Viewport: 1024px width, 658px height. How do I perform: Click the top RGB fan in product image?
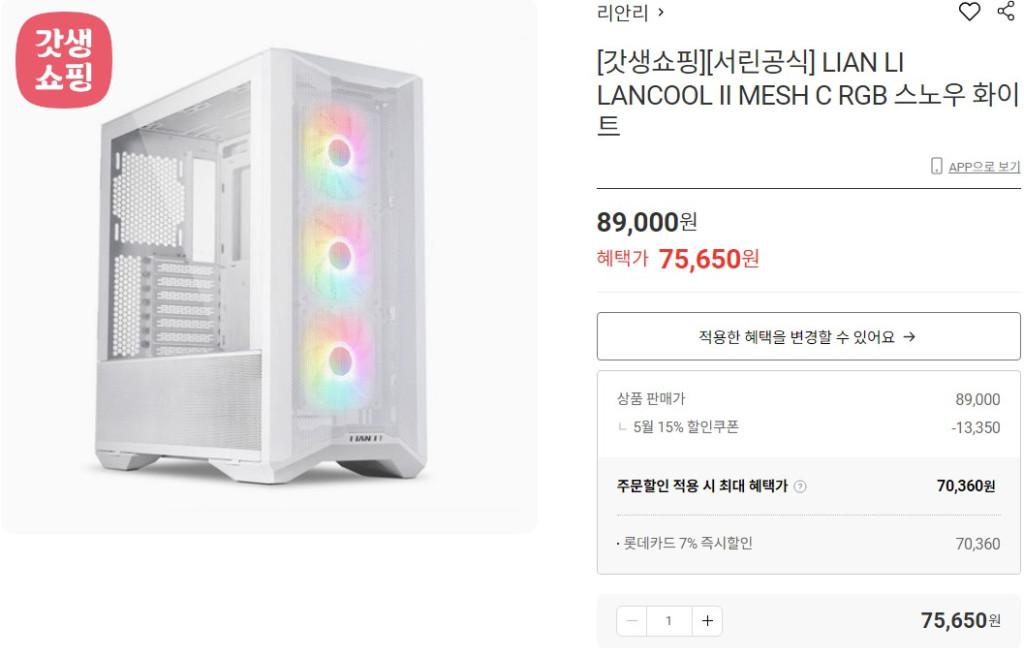click(x=338, y=152)
